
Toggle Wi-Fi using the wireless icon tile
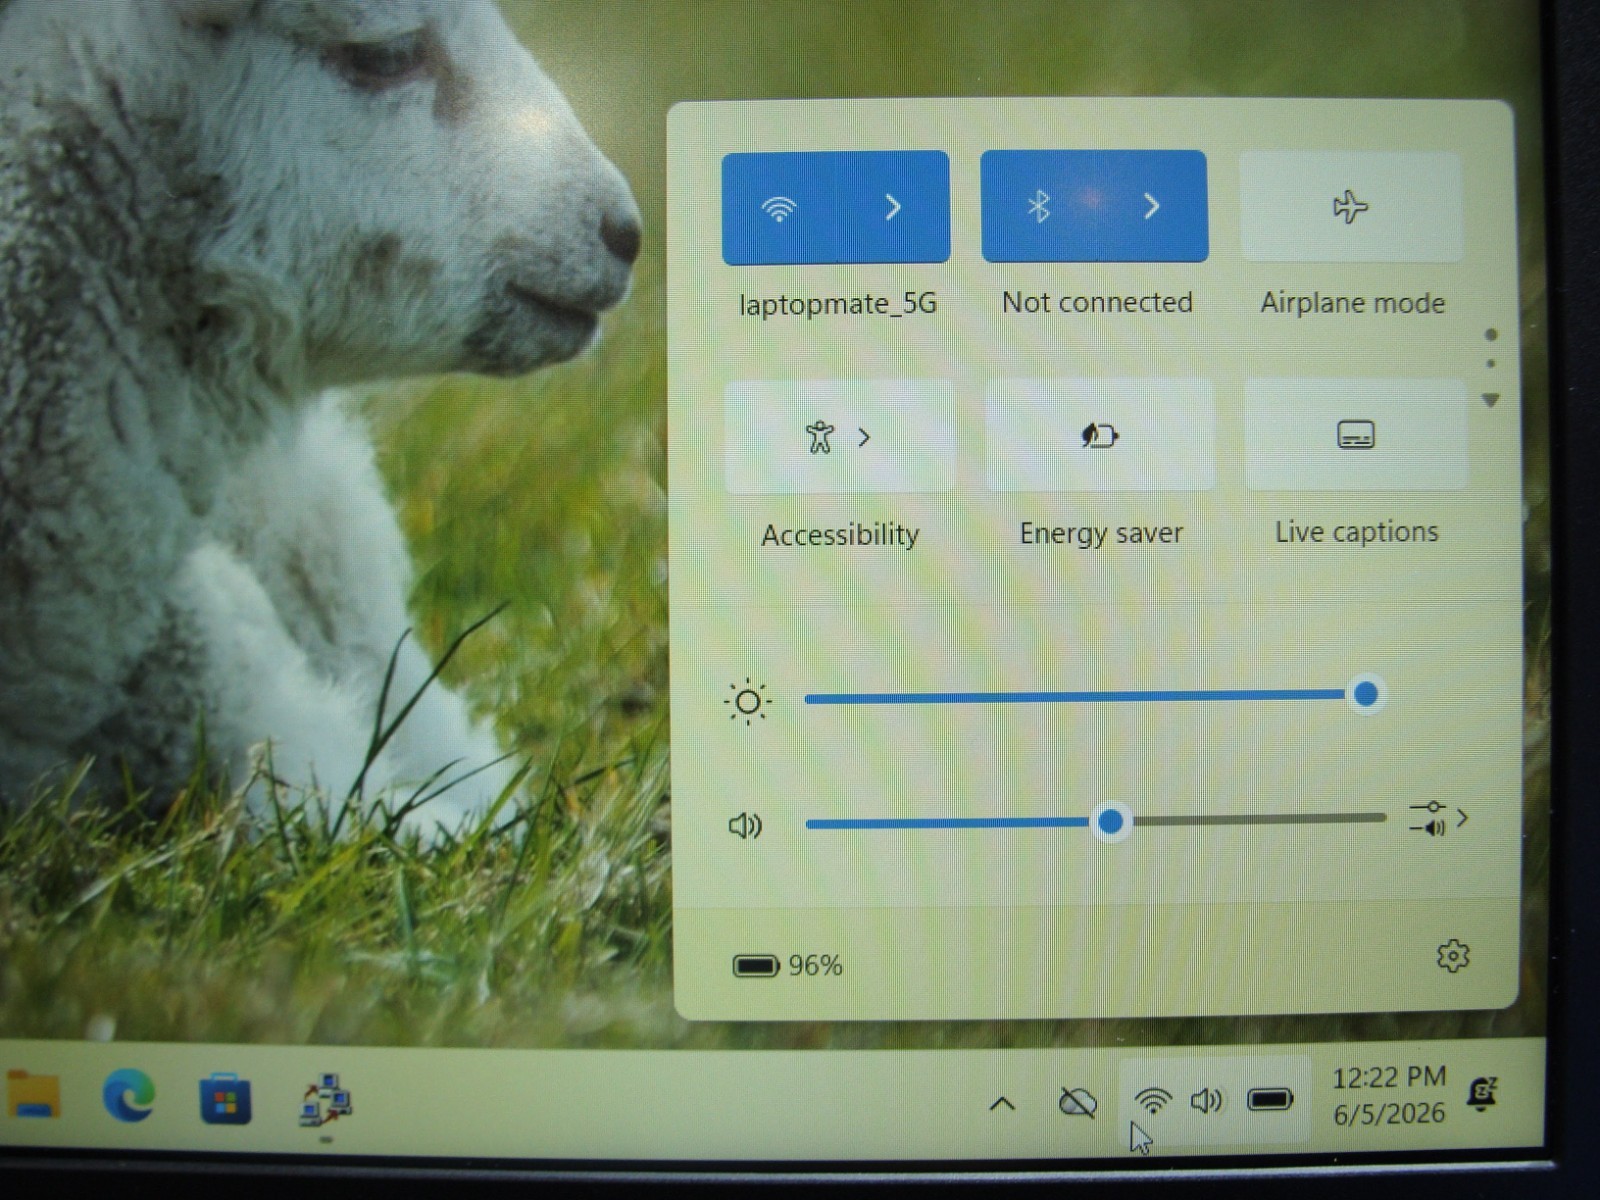tap(779, 208)
